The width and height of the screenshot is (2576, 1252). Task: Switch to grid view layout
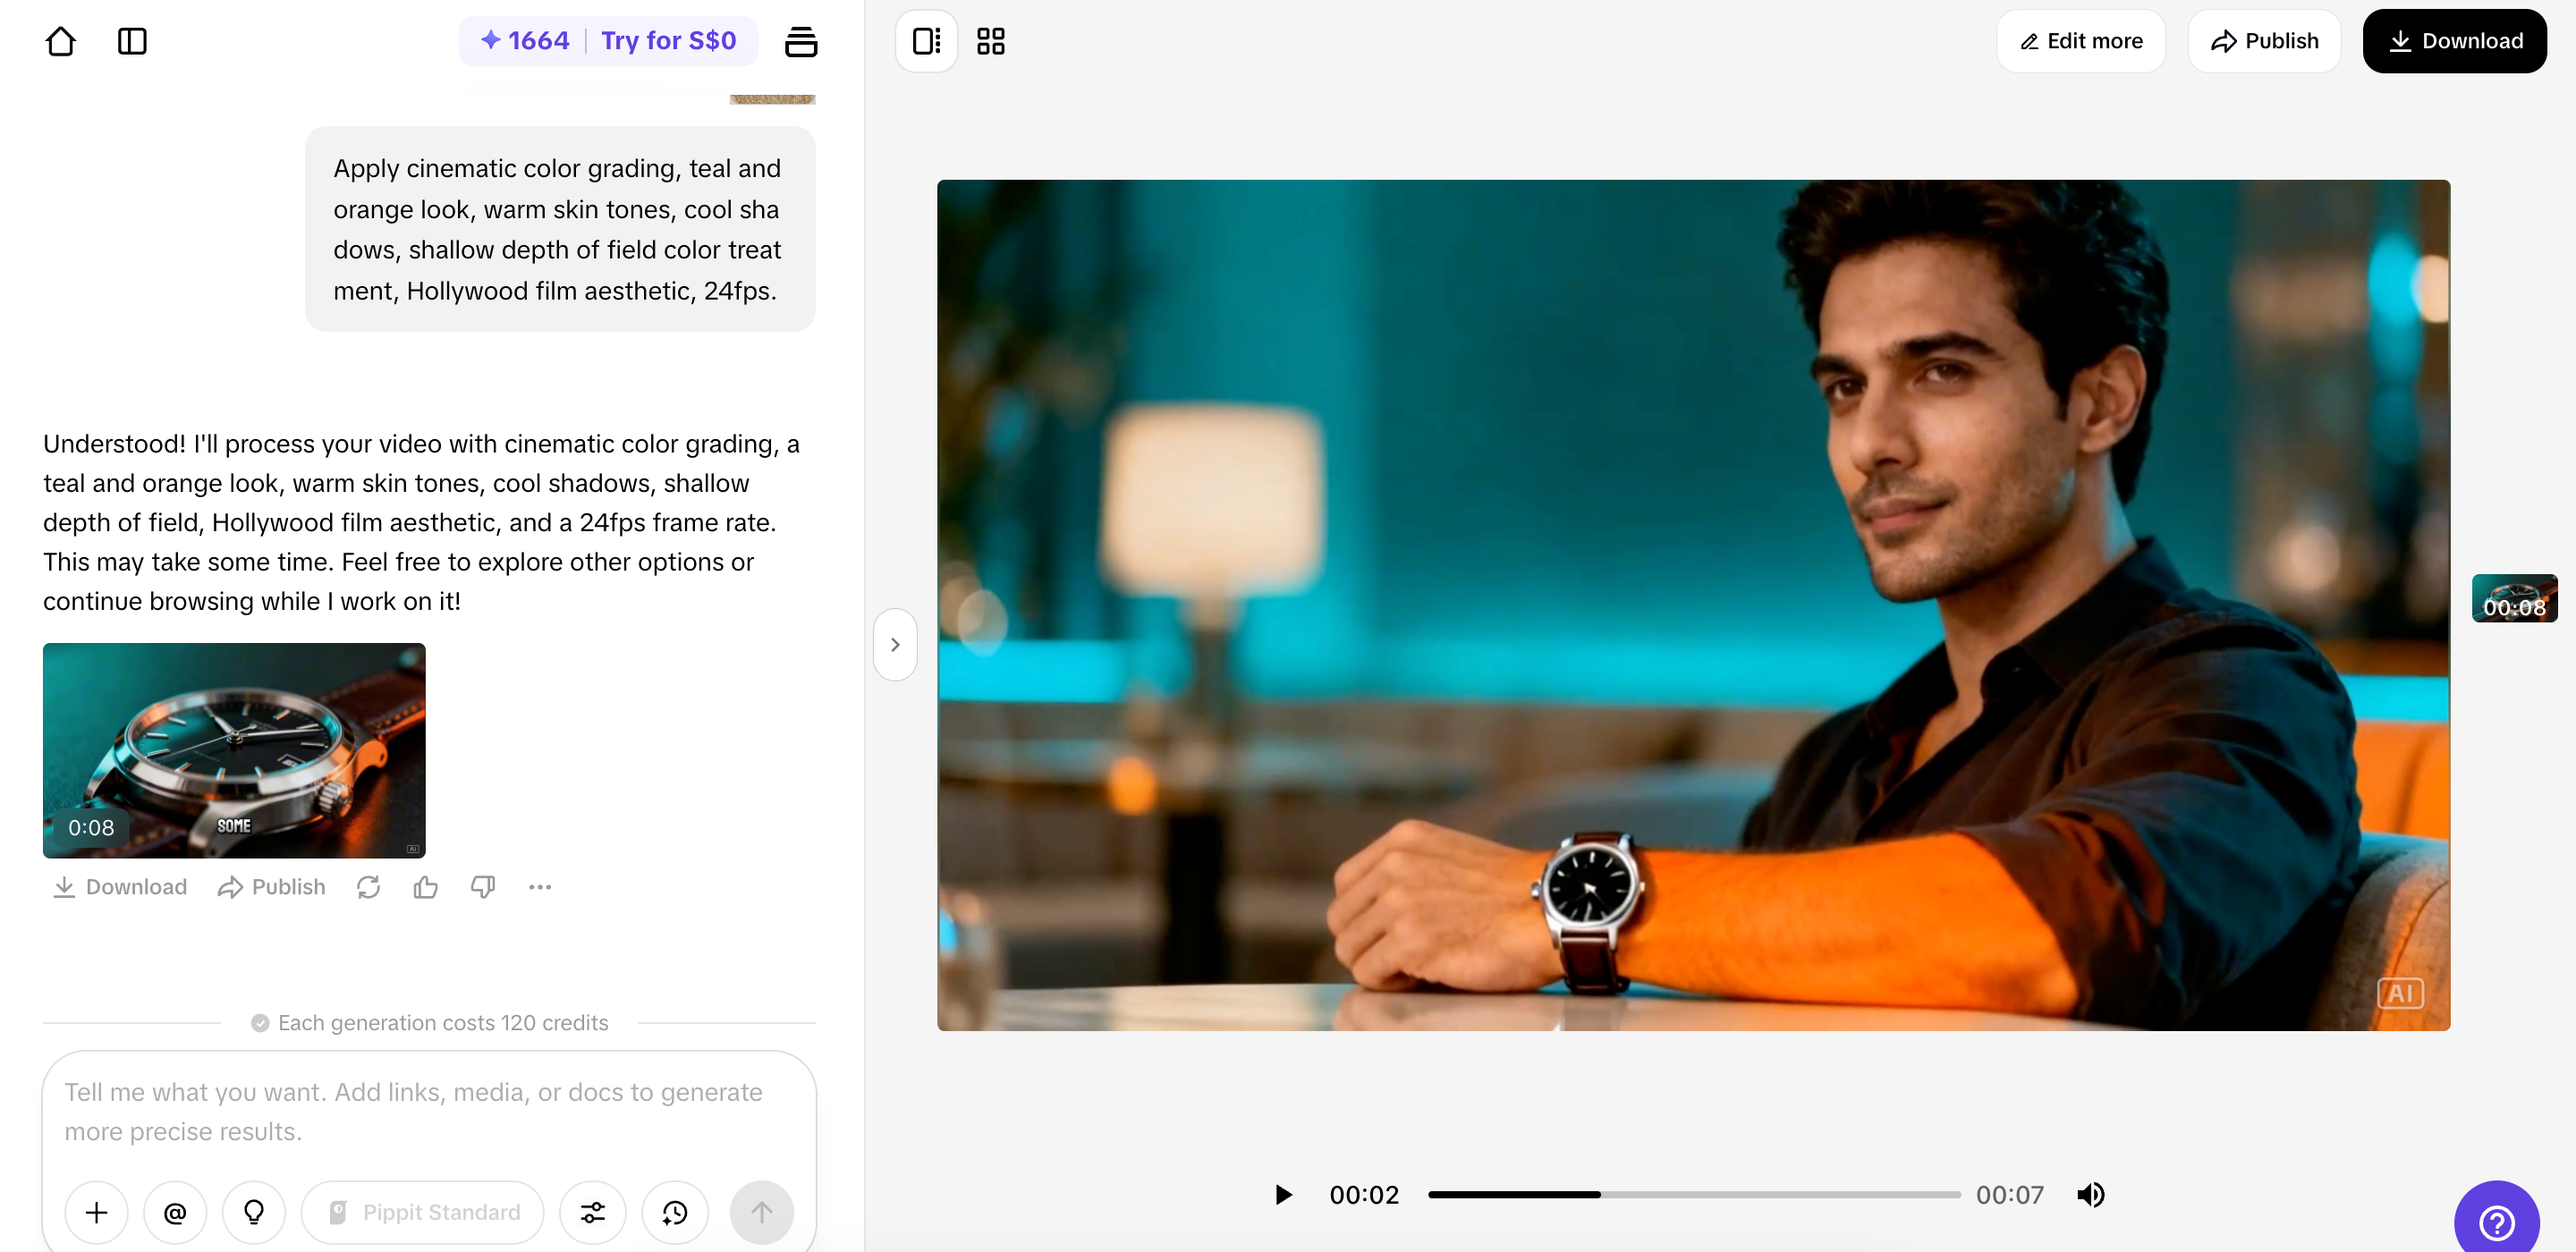pos(990,41)
